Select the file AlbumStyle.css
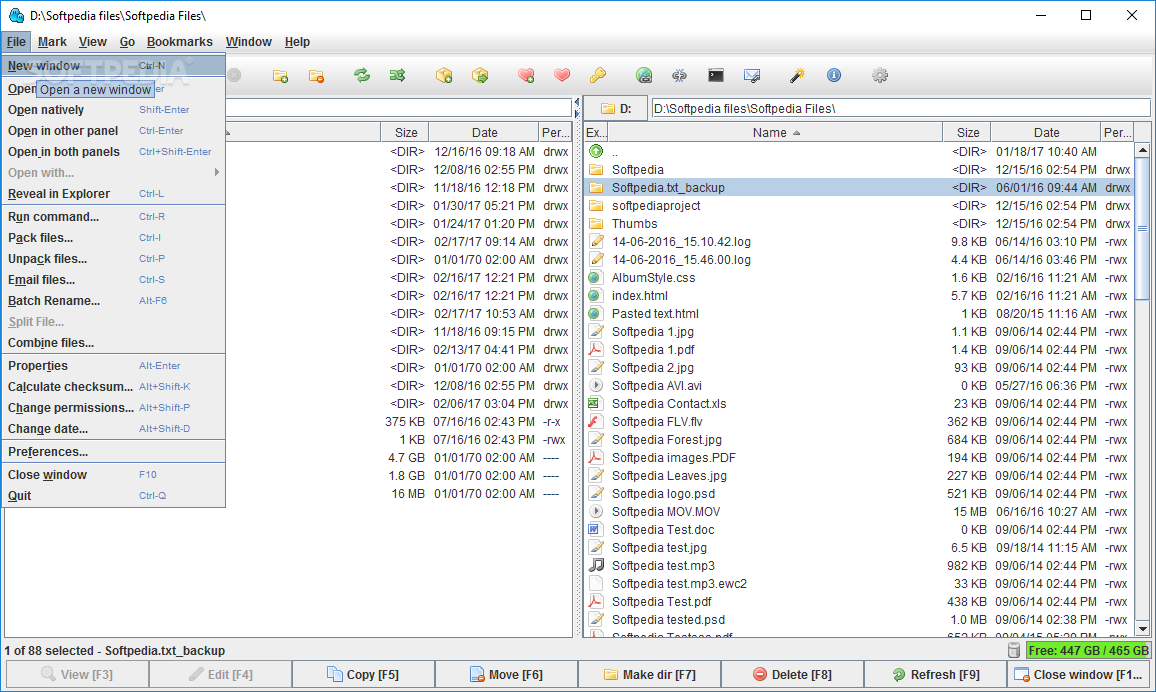 click(859, 278)
